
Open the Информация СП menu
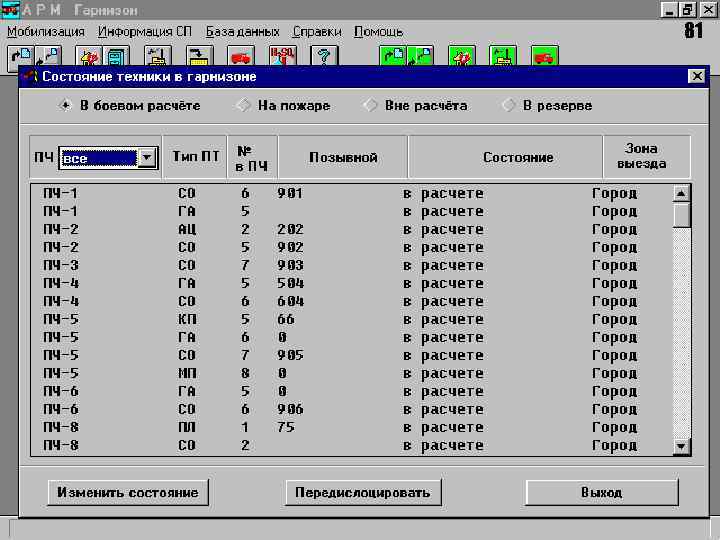point(145,32)
